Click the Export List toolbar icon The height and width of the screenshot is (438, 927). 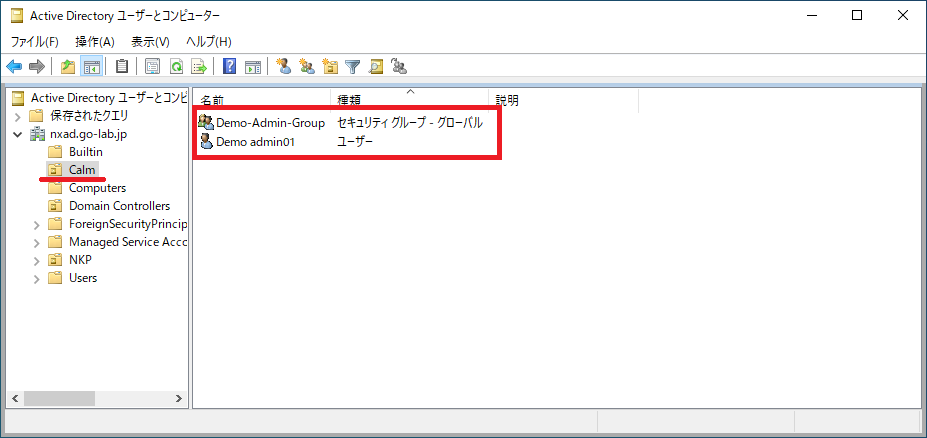point(199,67)
